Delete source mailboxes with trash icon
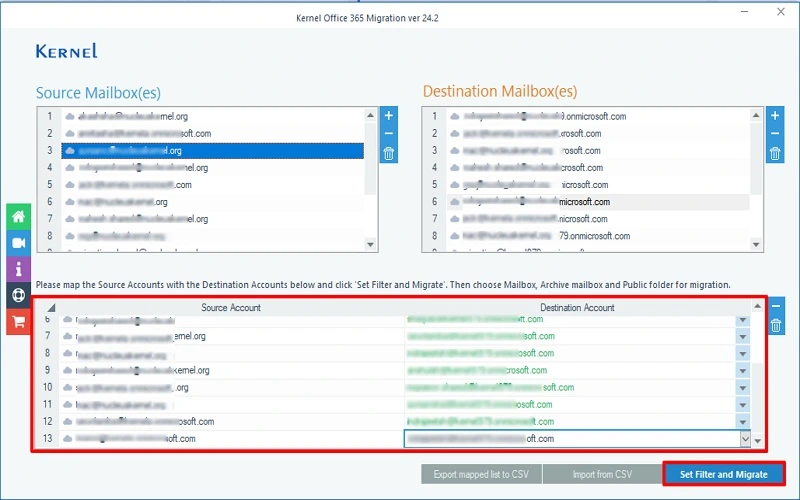Viewport: 800px width, 500px height. [x=389, y=153]
